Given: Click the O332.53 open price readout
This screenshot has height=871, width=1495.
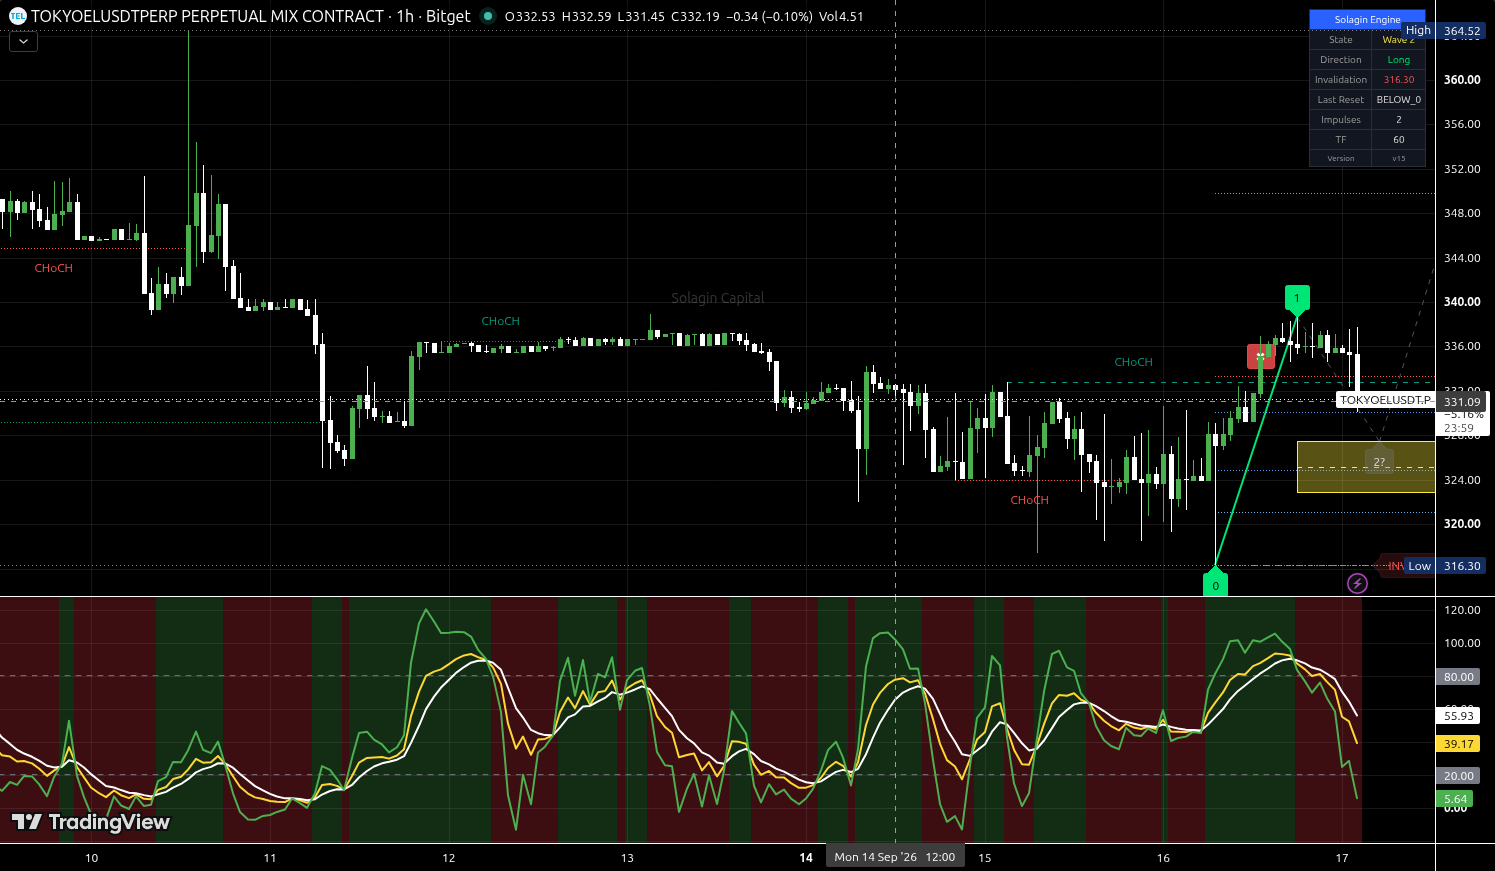Looking at the screenshot, I should pos(530,16).
